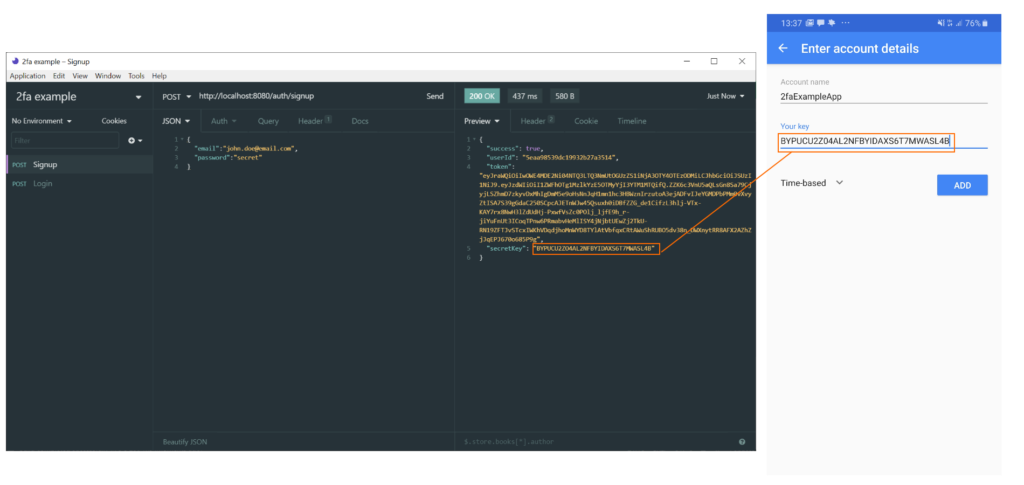The height and width of the screenshot is (485, 1024).
Task: Open the No Environment dropdown
Action: [42, 121]
